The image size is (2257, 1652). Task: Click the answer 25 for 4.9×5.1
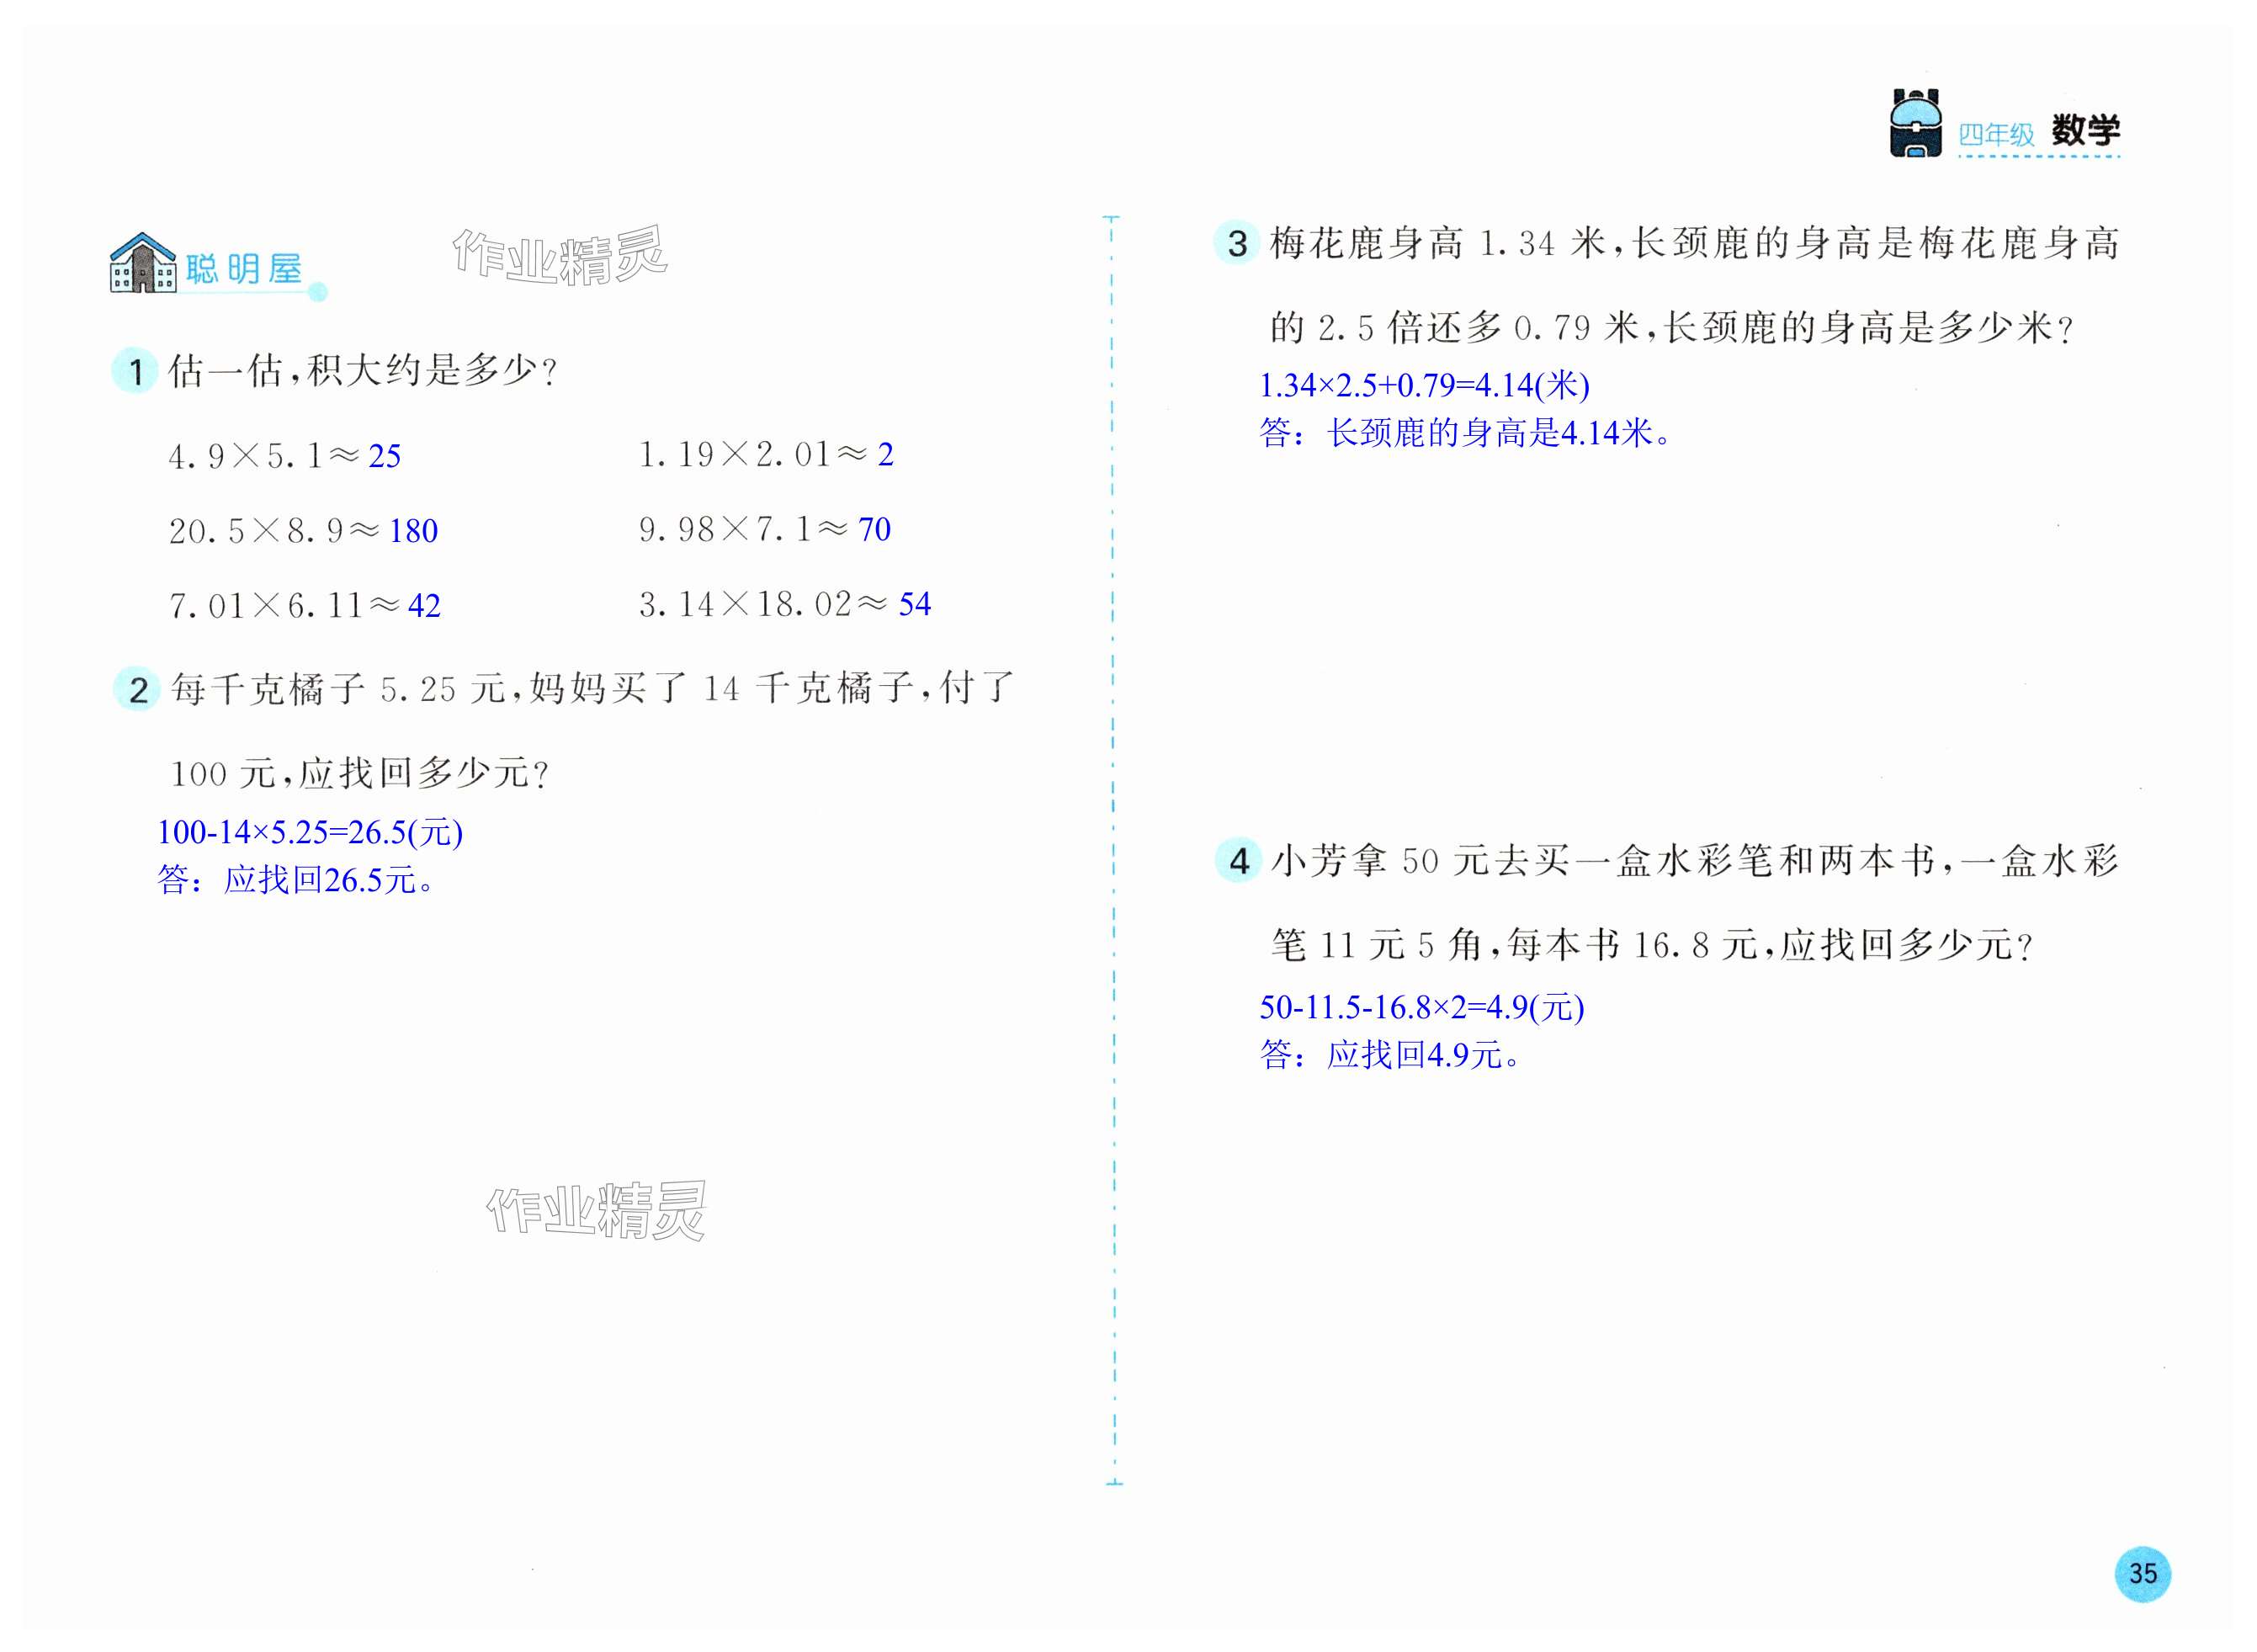pos(385,456)
